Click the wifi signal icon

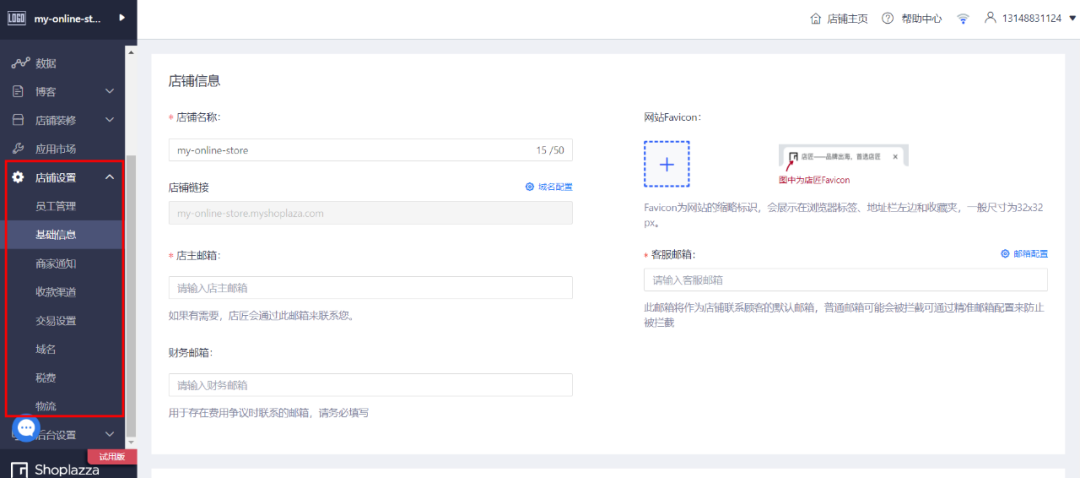pos(963,19)
